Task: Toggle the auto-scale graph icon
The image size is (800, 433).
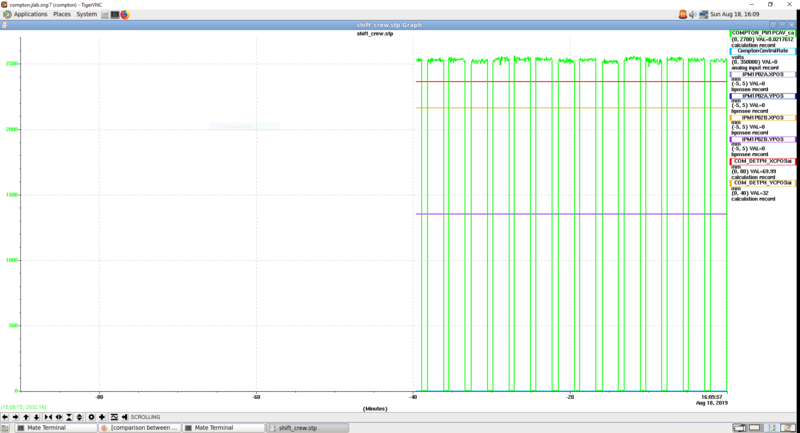Action: pyautogui.click(x=114, y=417)
